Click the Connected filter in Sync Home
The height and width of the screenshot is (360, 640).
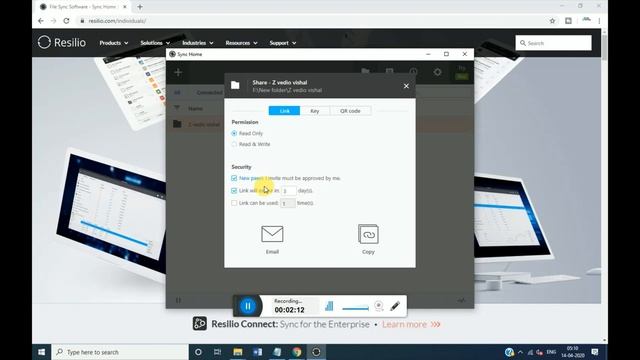pyautogui.click(x=209, y=93)
